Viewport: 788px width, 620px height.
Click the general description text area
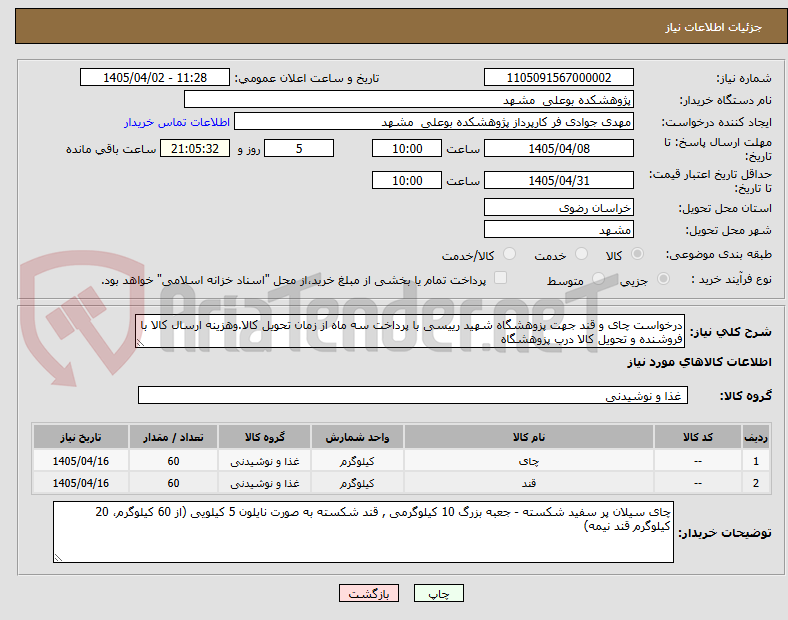410,332
